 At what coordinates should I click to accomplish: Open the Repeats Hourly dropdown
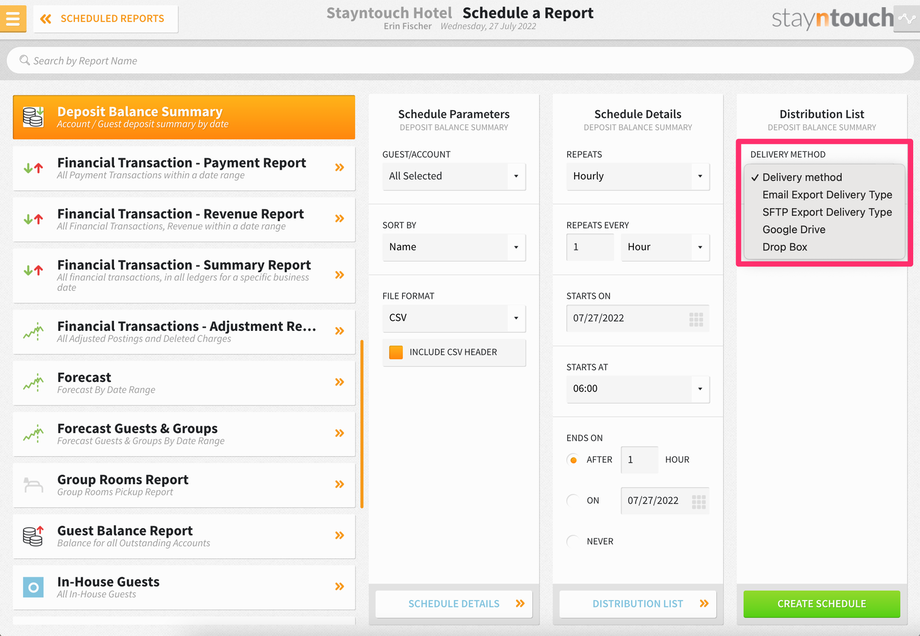637,176
